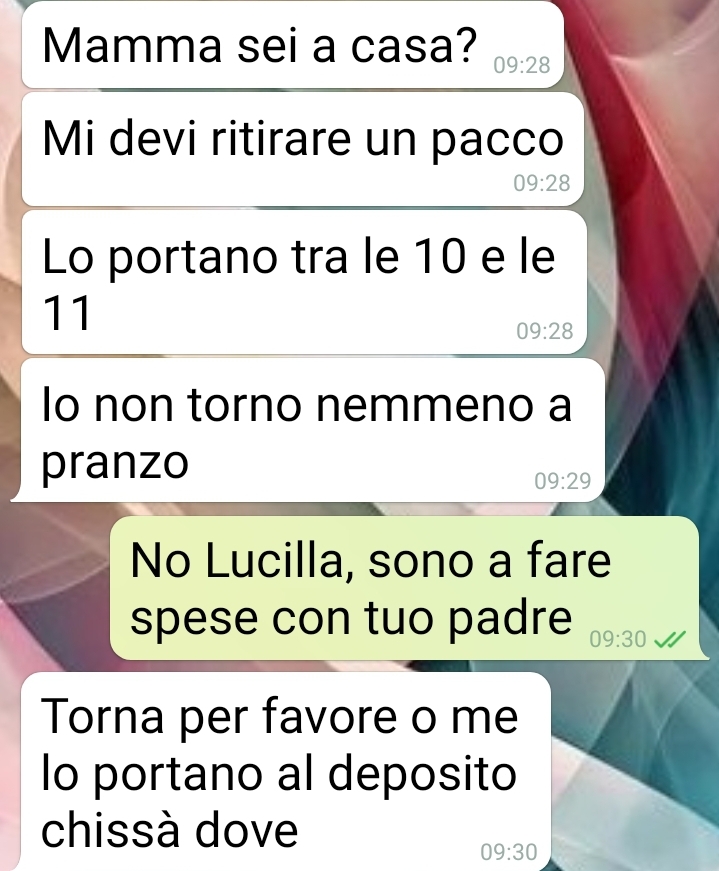
Task: Click the 09:28 timestamp beside 'Mamma sei a casa?'
Action: tap(522, 66)
